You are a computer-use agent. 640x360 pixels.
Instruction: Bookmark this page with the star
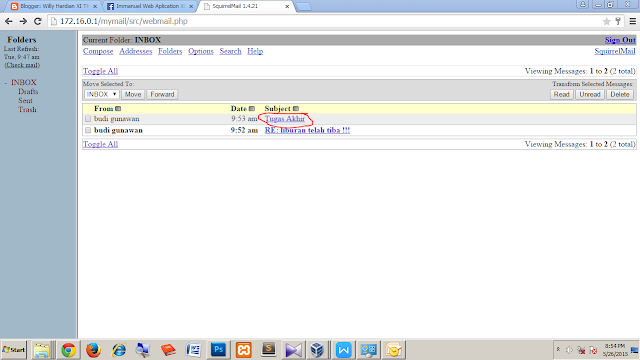(607, 21)
